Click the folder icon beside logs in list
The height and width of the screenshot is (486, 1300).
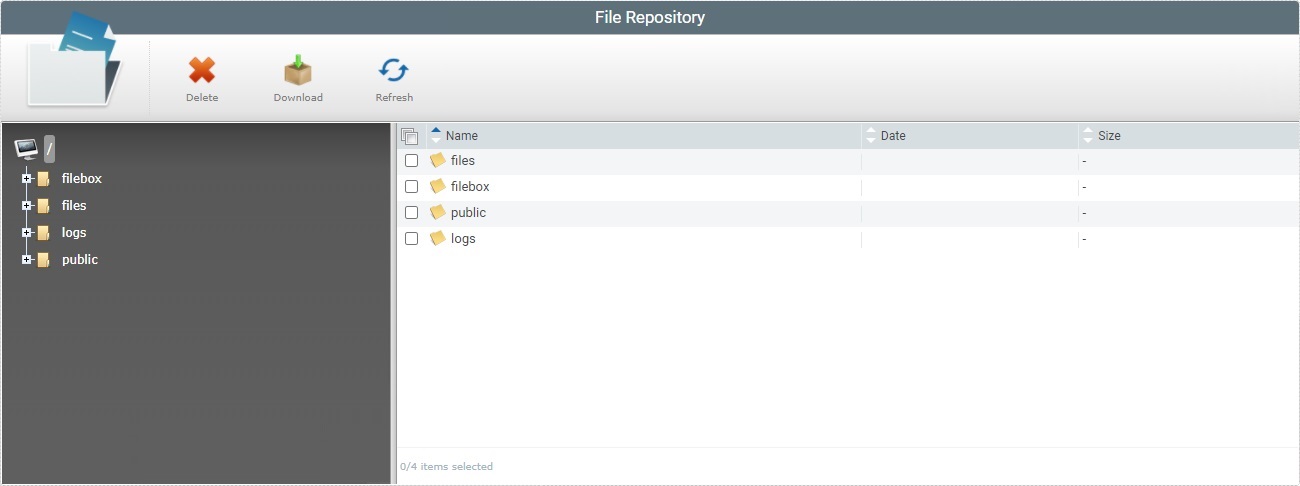pos(437,238)
